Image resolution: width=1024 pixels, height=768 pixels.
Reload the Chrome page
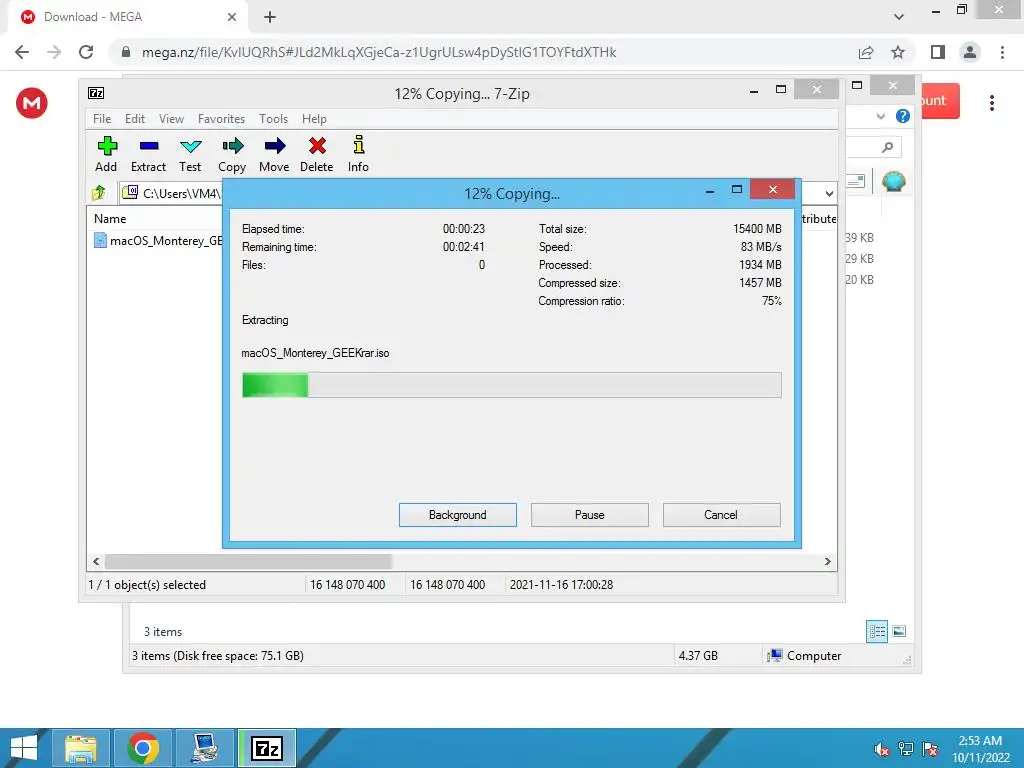[86, 52]
